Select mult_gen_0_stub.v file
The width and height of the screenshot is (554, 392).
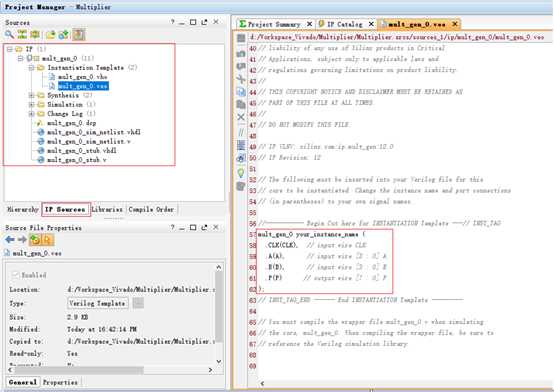click(76, 160)
